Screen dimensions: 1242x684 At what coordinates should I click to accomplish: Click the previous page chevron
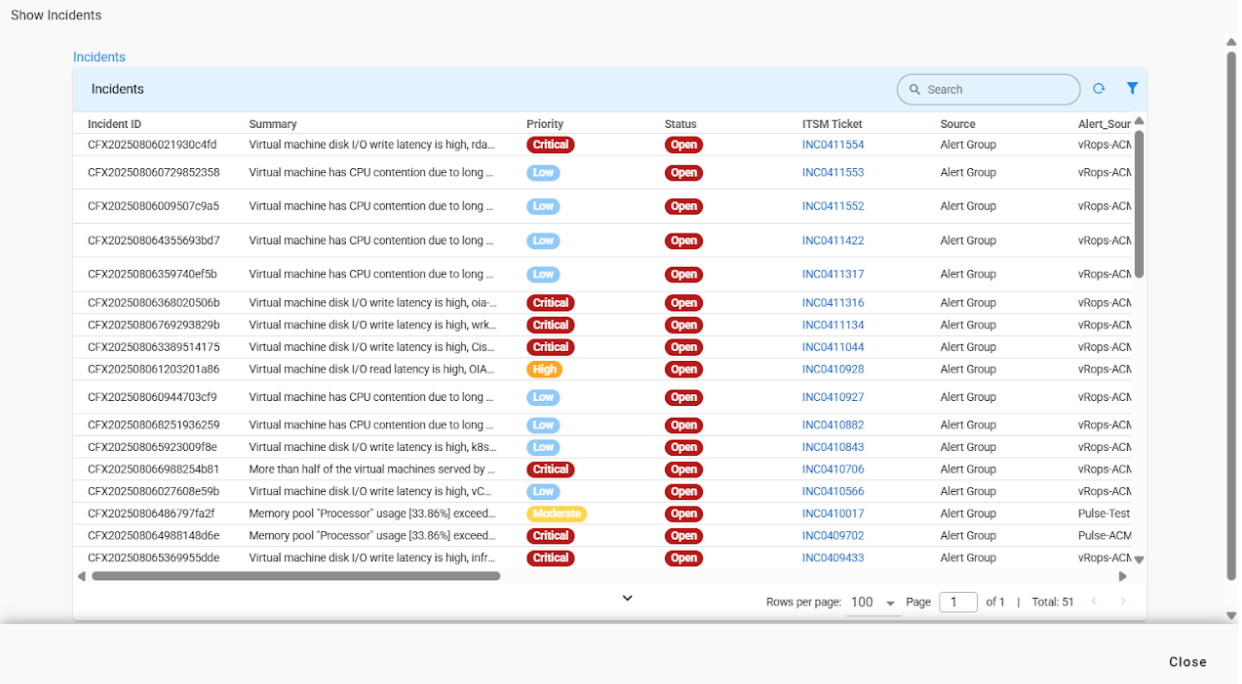coord(1094,601)
